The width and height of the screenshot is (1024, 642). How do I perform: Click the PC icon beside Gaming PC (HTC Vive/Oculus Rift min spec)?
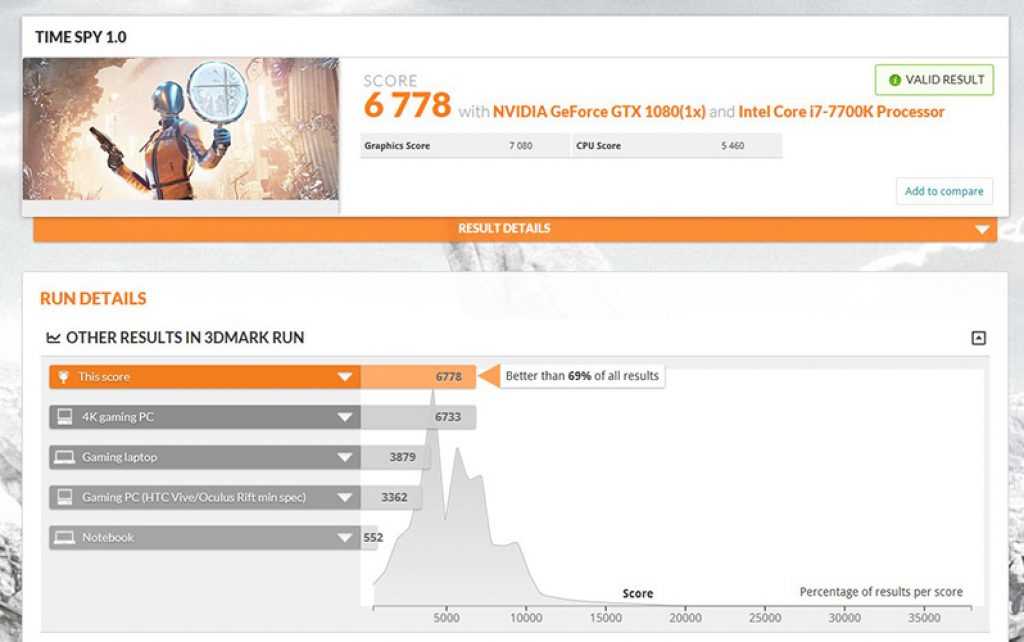click(65, 497)
